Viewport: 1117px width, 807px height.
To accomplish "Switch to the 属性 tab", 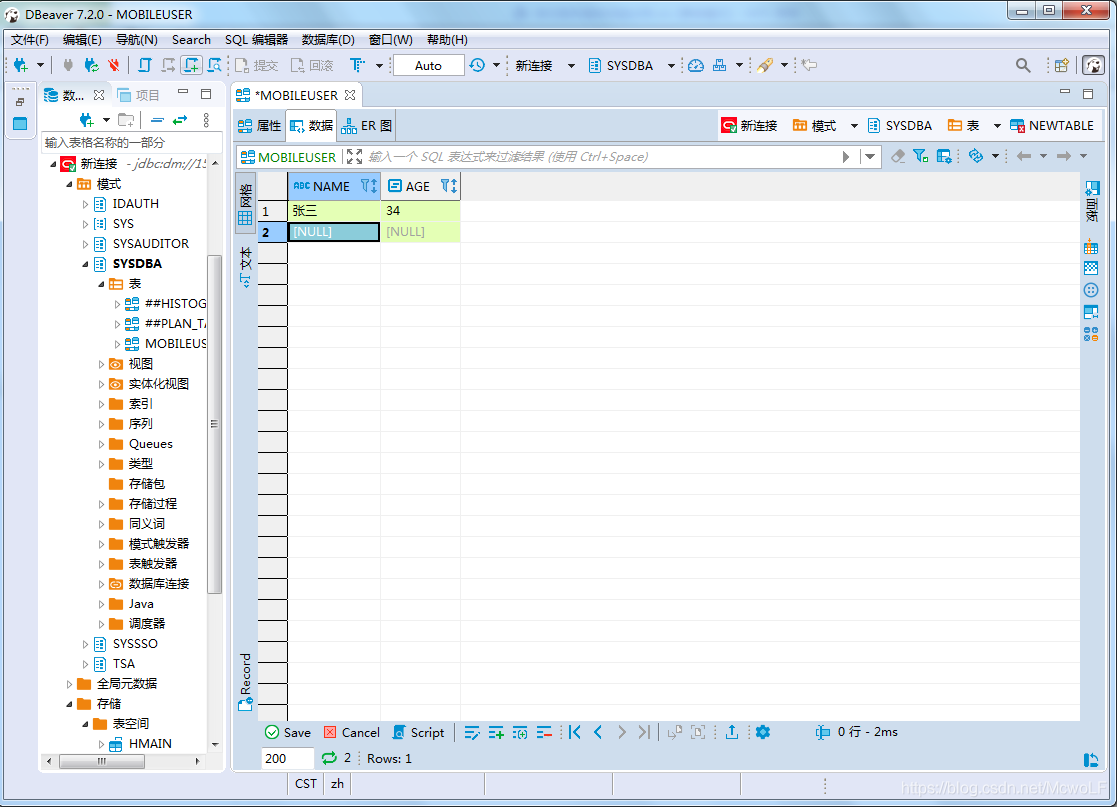I will click(260, 126).
